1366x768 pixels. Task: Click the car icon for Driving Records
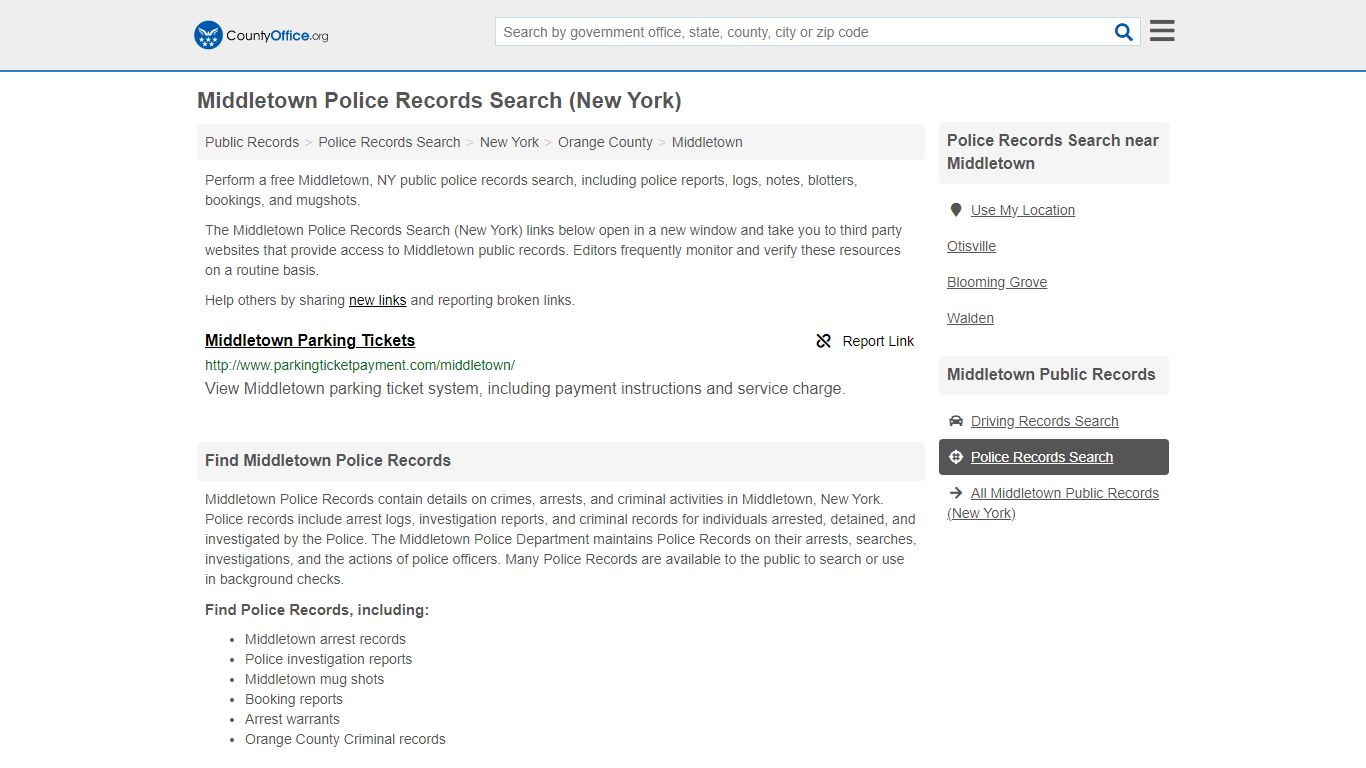[x=956, y=421]
